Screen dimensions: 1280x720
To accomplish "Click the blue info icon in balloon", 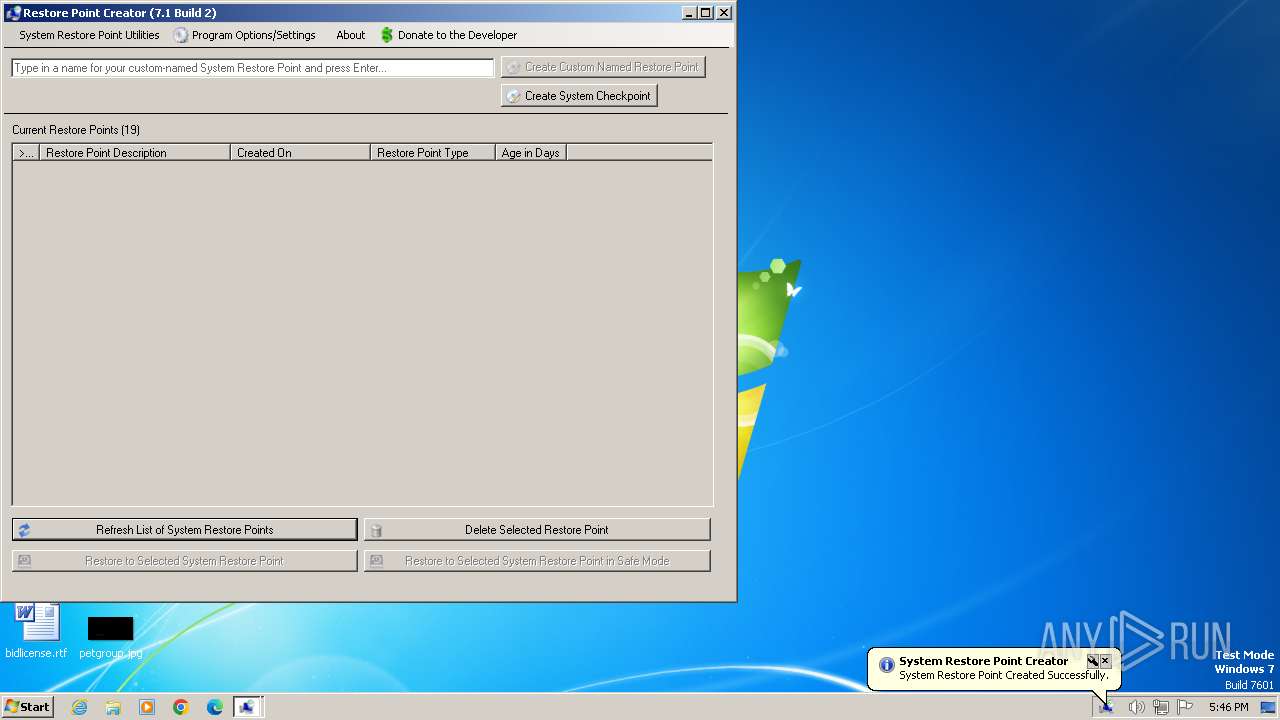I will click(886, 665).
